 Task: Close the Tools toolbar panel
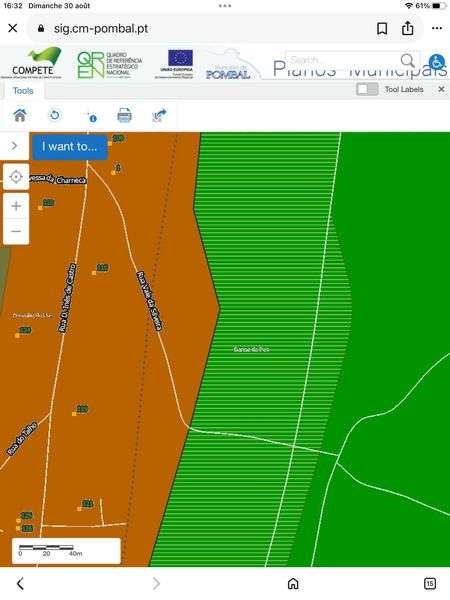(x=441, y=89)
